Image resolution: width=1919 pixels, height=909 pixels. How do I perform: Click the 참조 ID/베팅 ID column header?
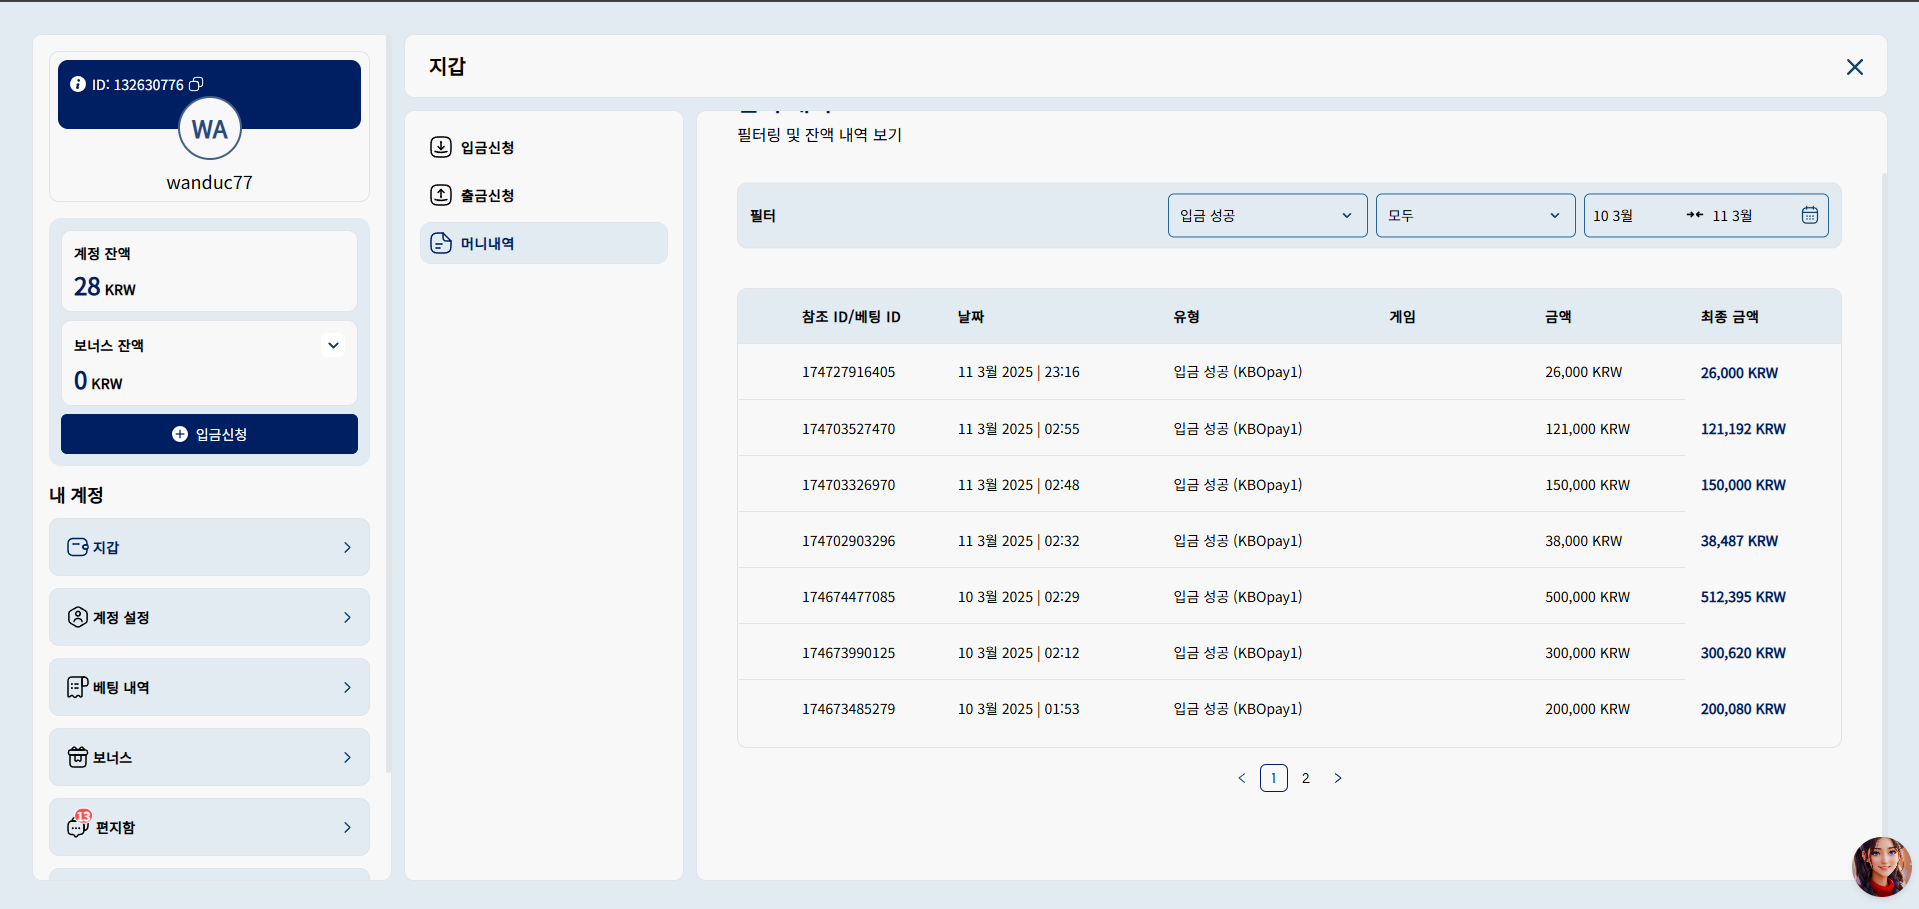pos(851,317)
